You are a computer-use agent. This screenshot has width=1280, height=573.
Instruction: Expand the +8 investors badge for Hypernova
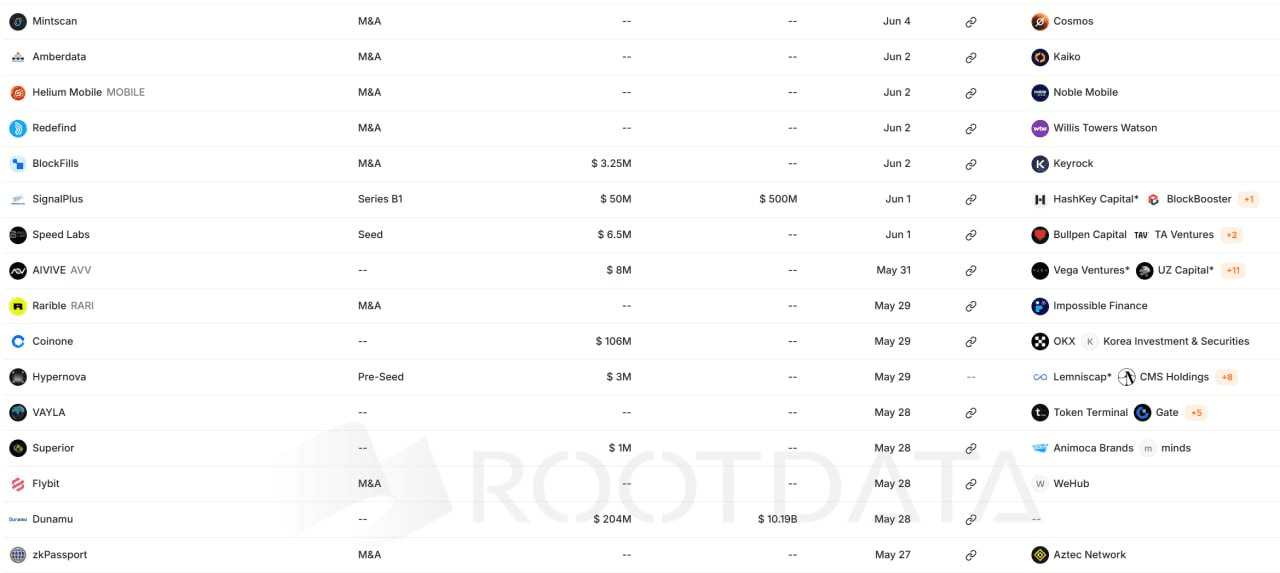[x=1227, y=377]
